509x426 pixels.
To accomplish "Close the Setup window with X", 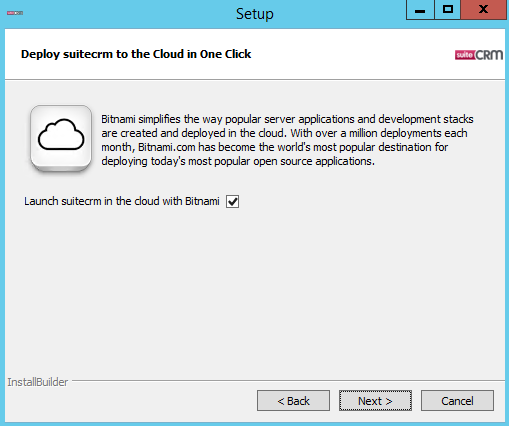I will coord(483,10).
